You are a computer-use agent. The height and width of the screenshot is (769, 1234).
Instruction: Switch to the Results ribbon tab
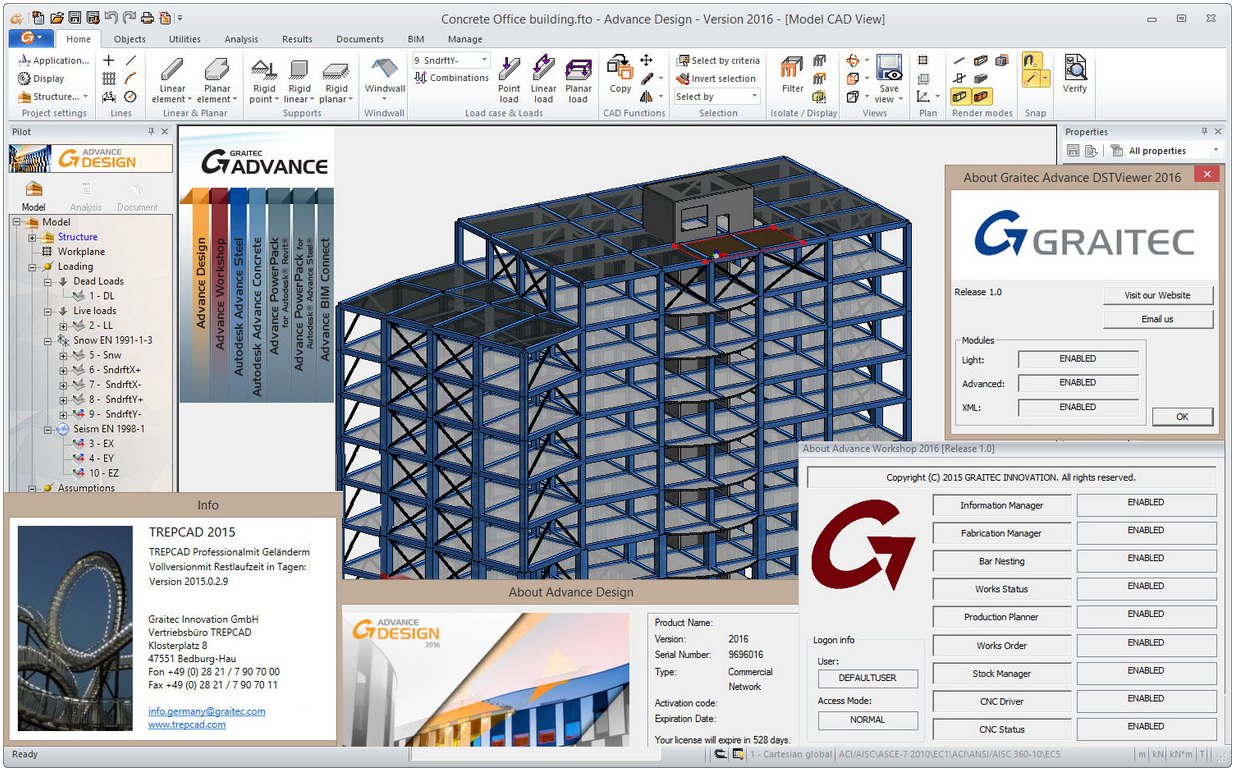pyautogui.click(x=297, y=39)
